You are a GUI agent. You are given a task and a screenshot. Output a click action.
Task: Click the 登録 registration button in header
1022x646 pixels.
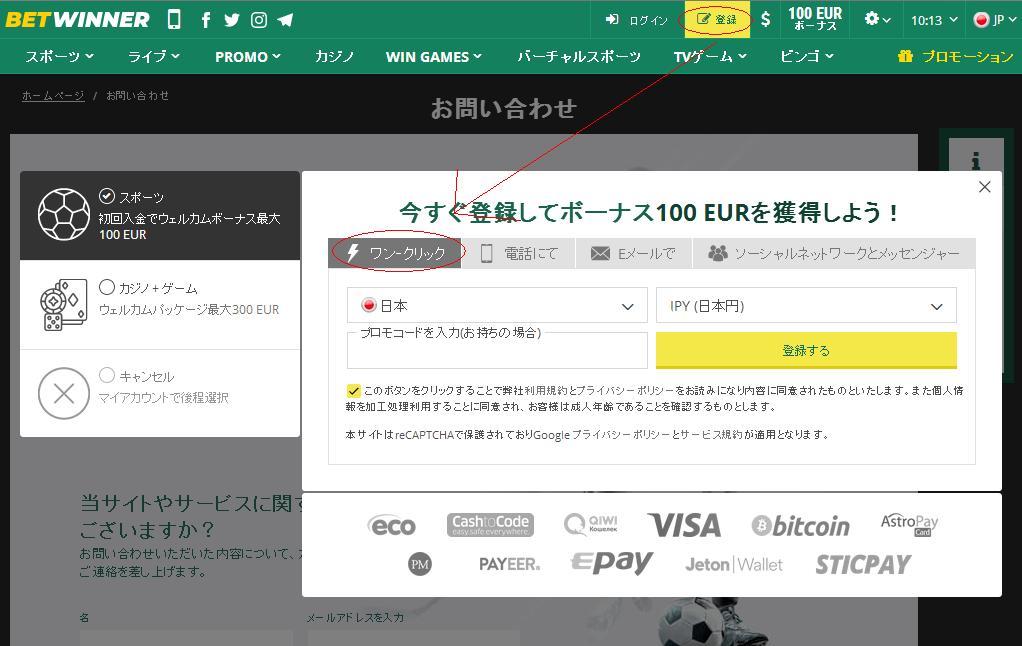[716, 20]
